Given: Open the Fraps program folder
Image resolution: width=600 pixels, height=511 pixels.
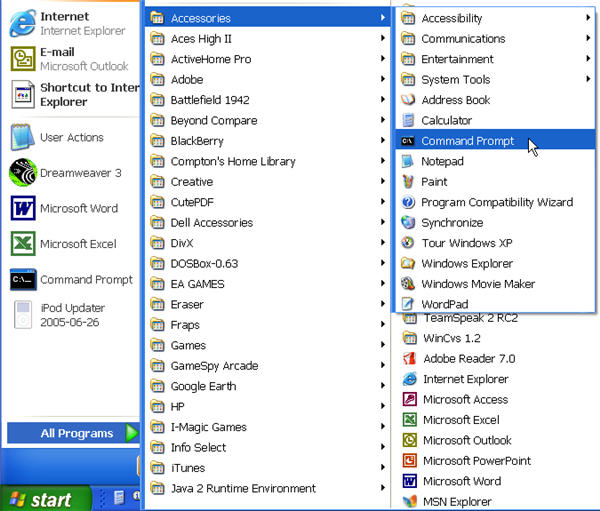Looking at the screenshot, I should point(267,325).
